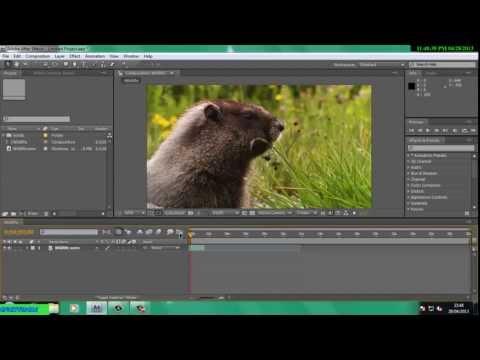480x360 pixels.
Task: Click the black color swatch in Info panel
Action: coord(412,86)
